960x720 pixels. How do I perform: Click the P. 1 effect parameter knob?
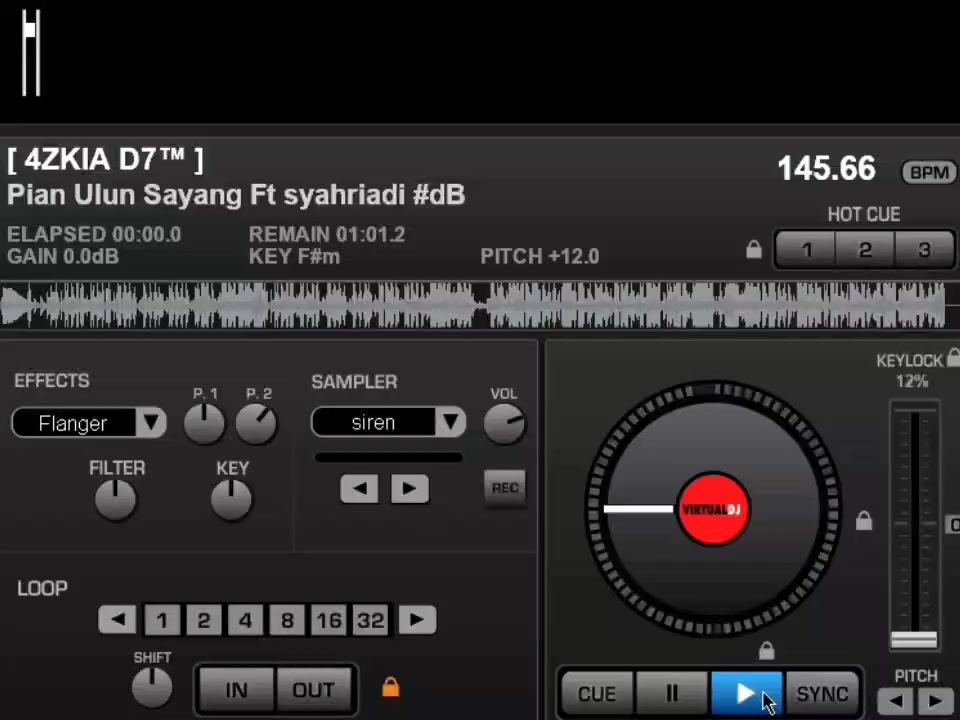tap(204, 424)
